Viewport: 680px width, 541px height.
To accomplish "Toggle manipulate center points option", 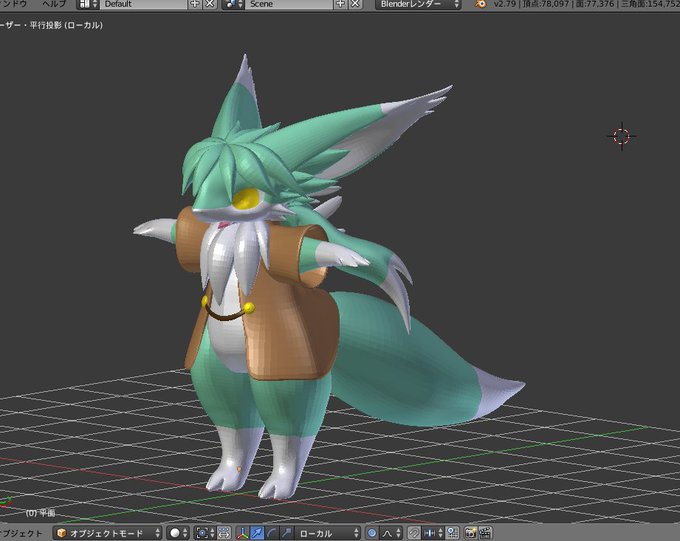I will coord(224,533).
